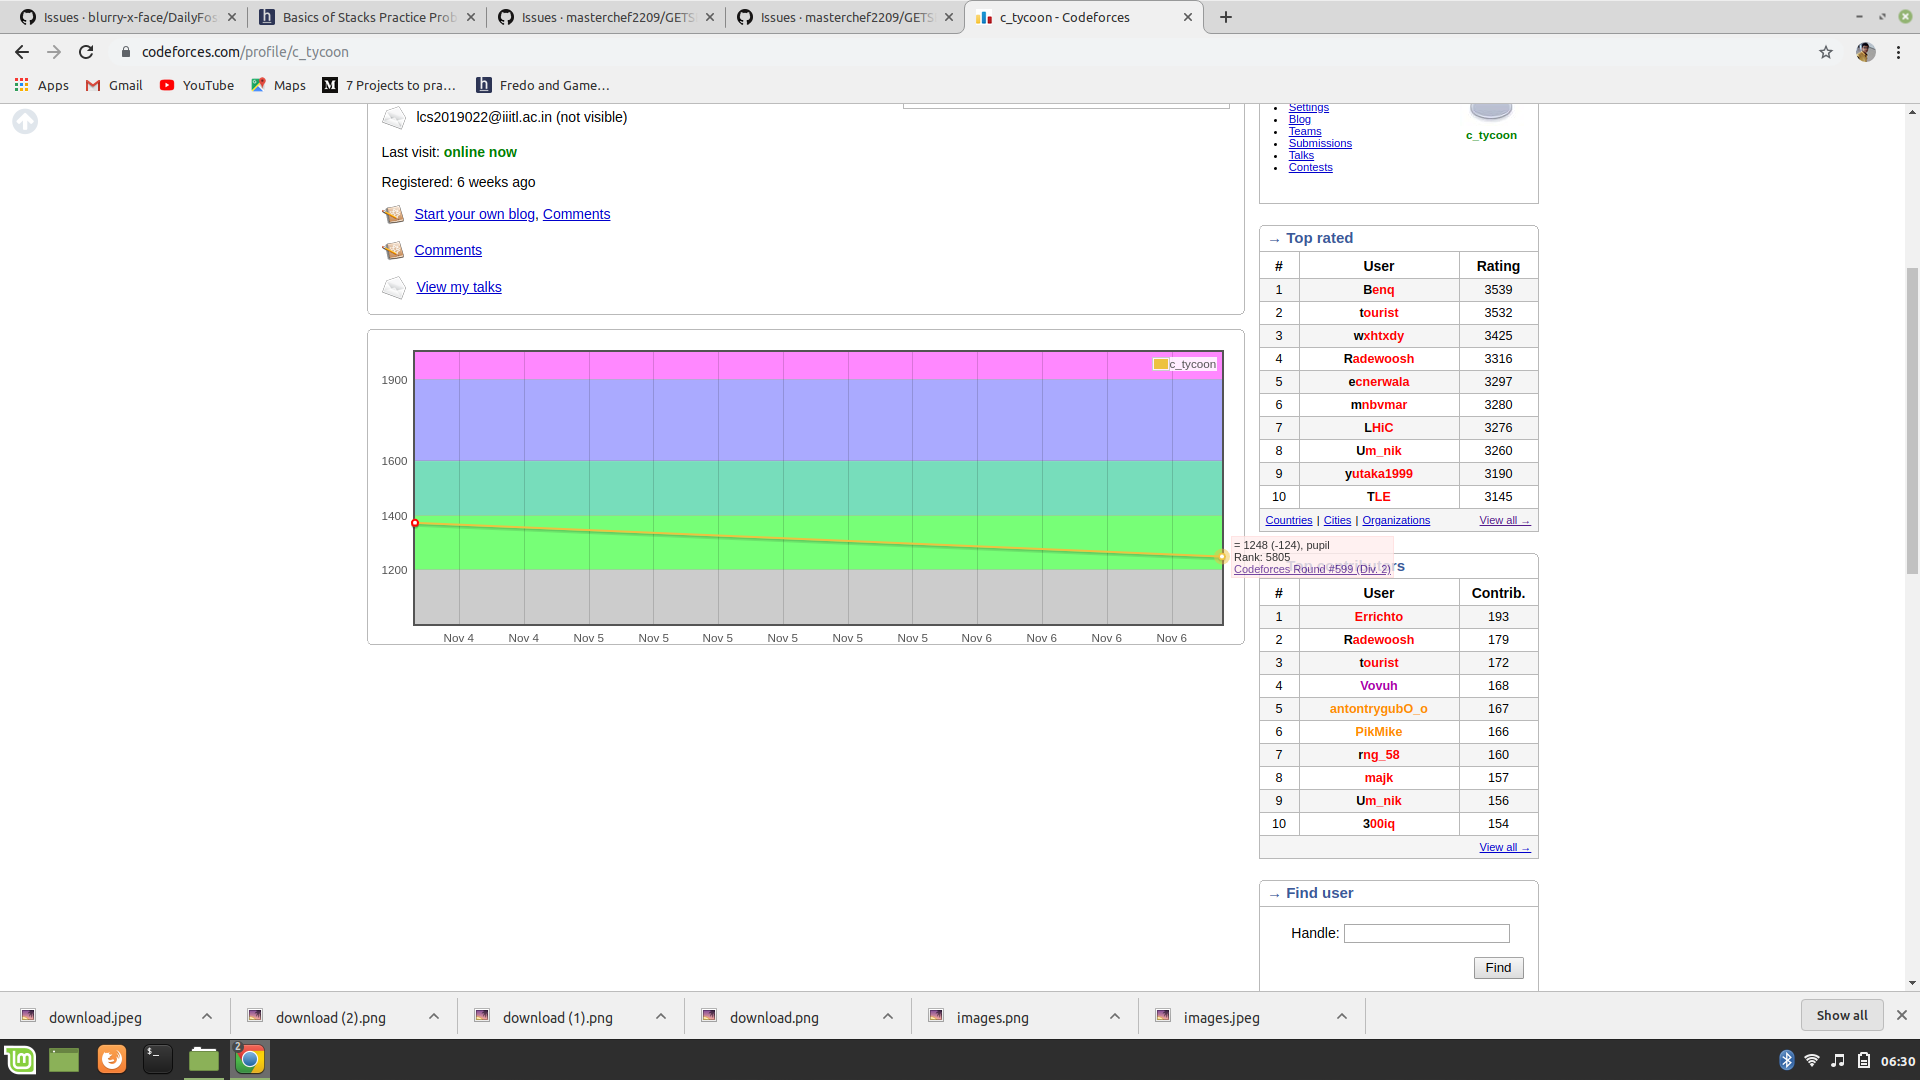Click the View all contributors link

(1503, 845)
